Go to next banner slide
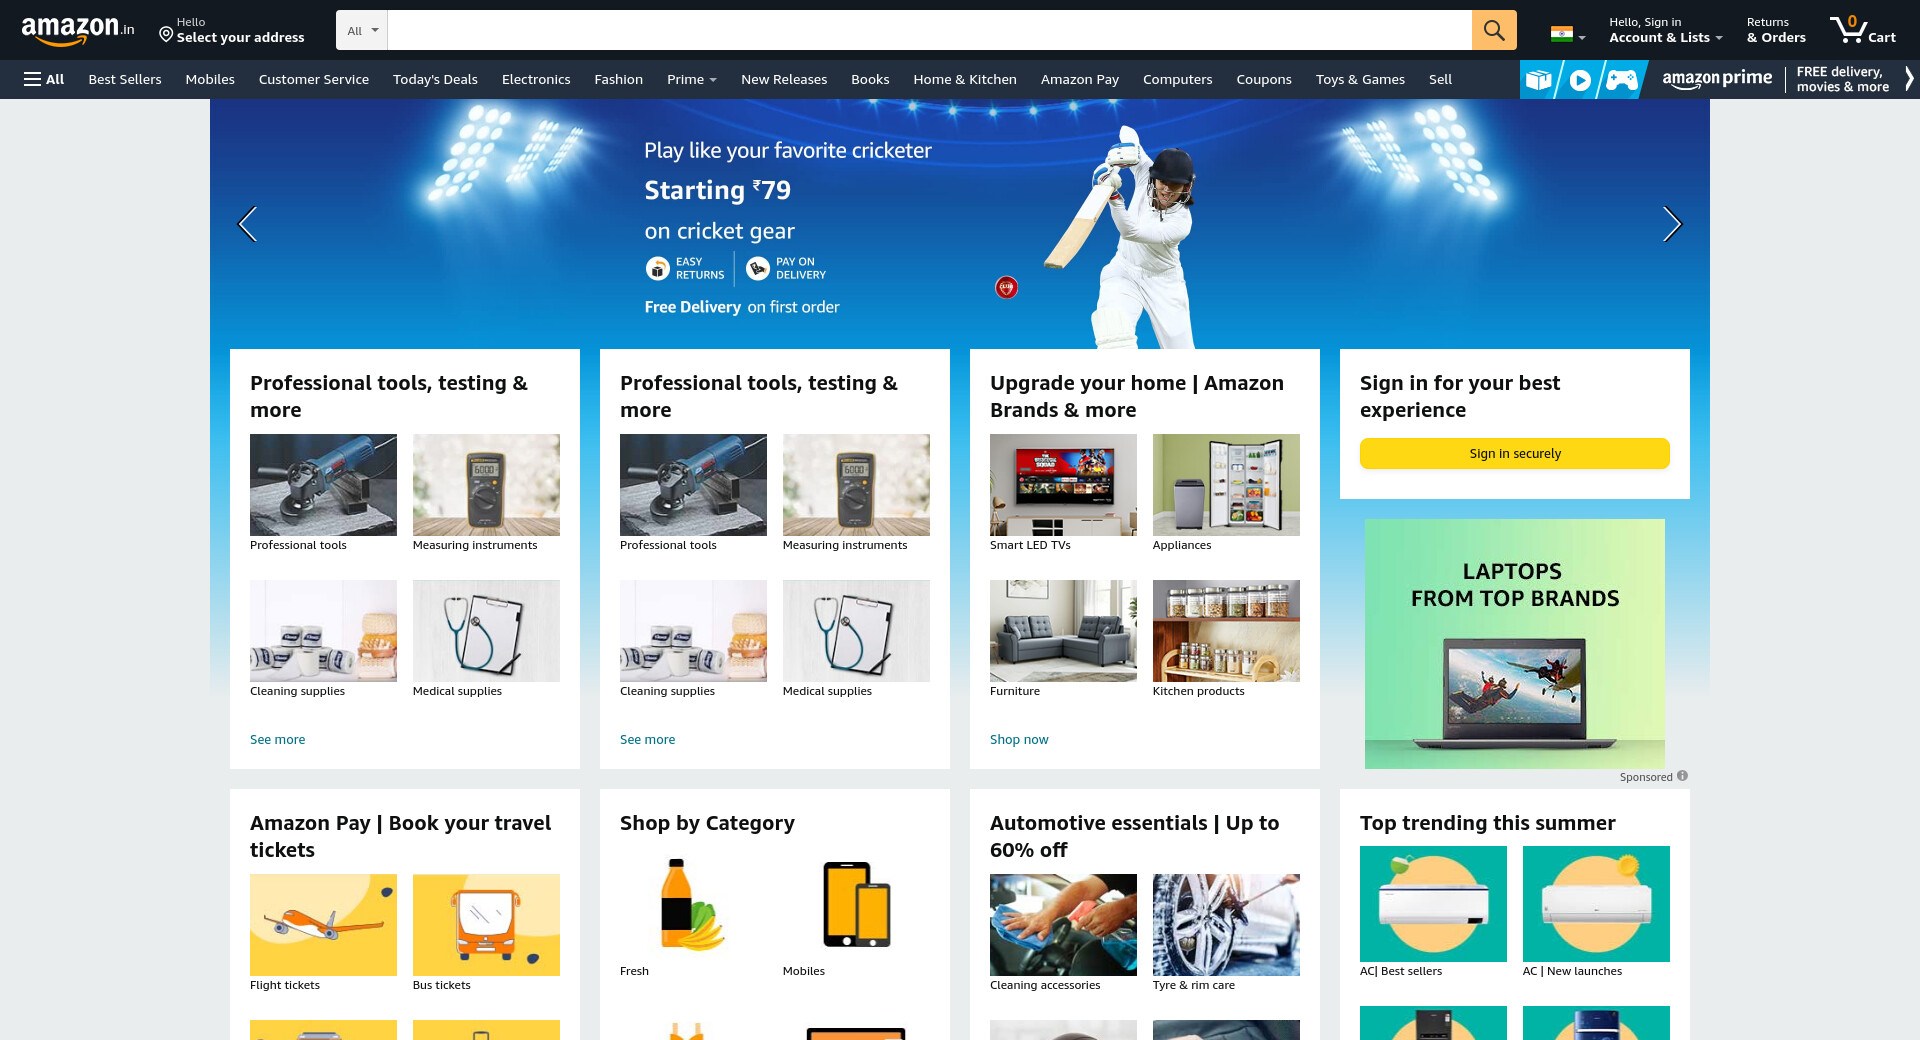The image size is (1920, 1040). pyautogui.click(x=1672, y=224)
